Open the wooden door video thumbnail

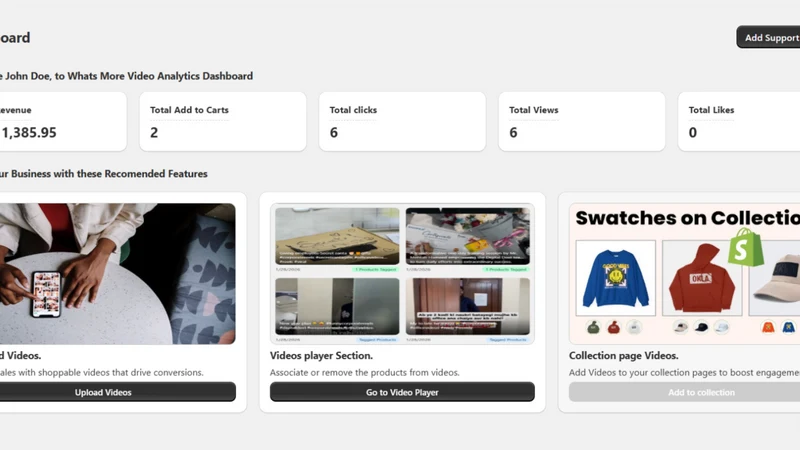tap(468, 306)
